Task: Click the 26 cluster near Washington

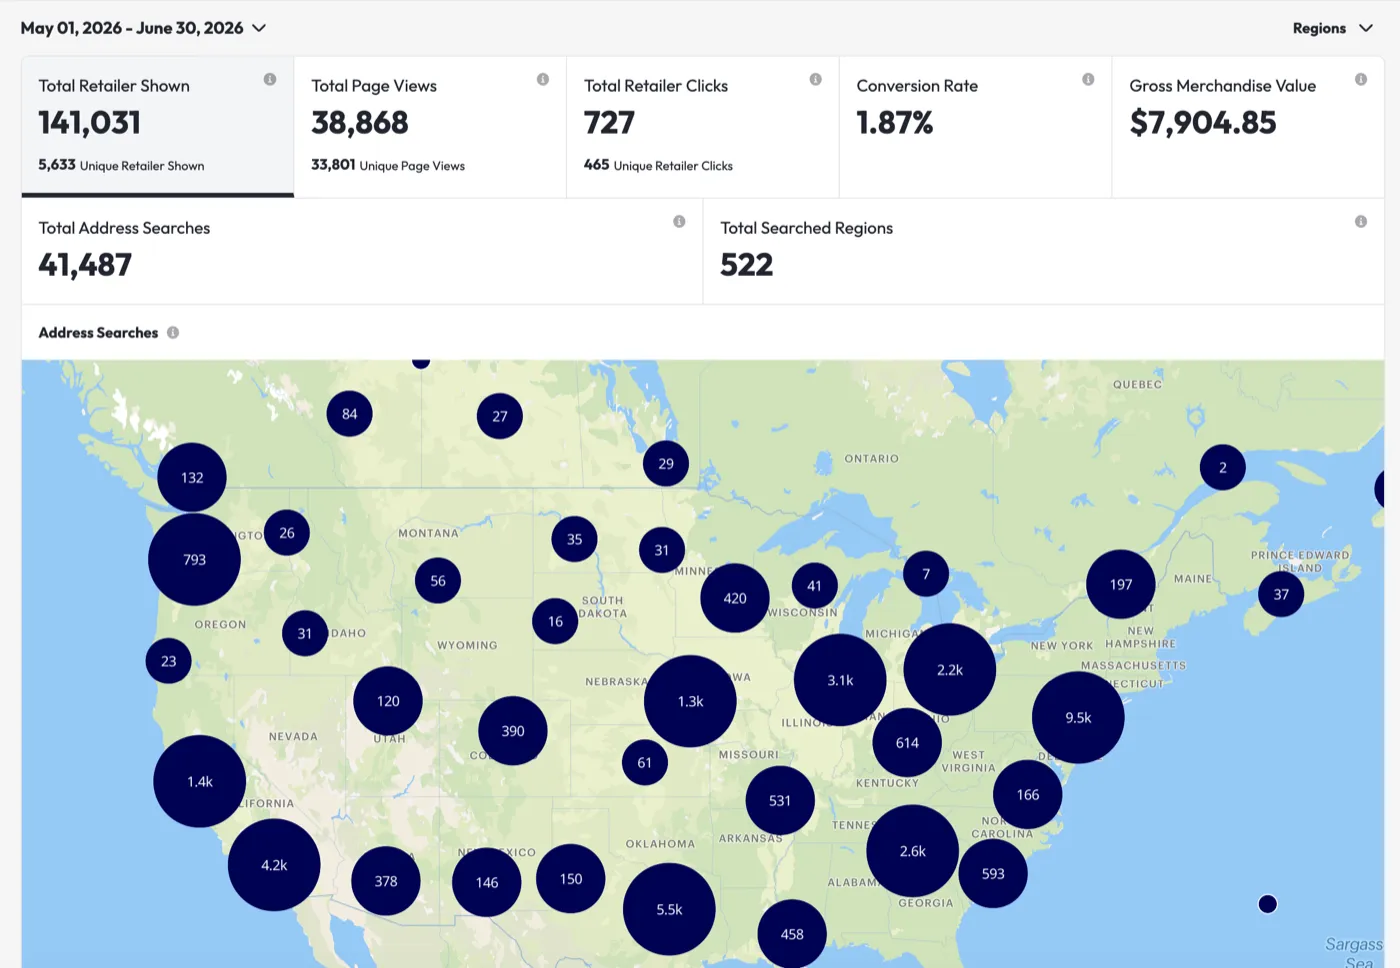Action: 287,532
